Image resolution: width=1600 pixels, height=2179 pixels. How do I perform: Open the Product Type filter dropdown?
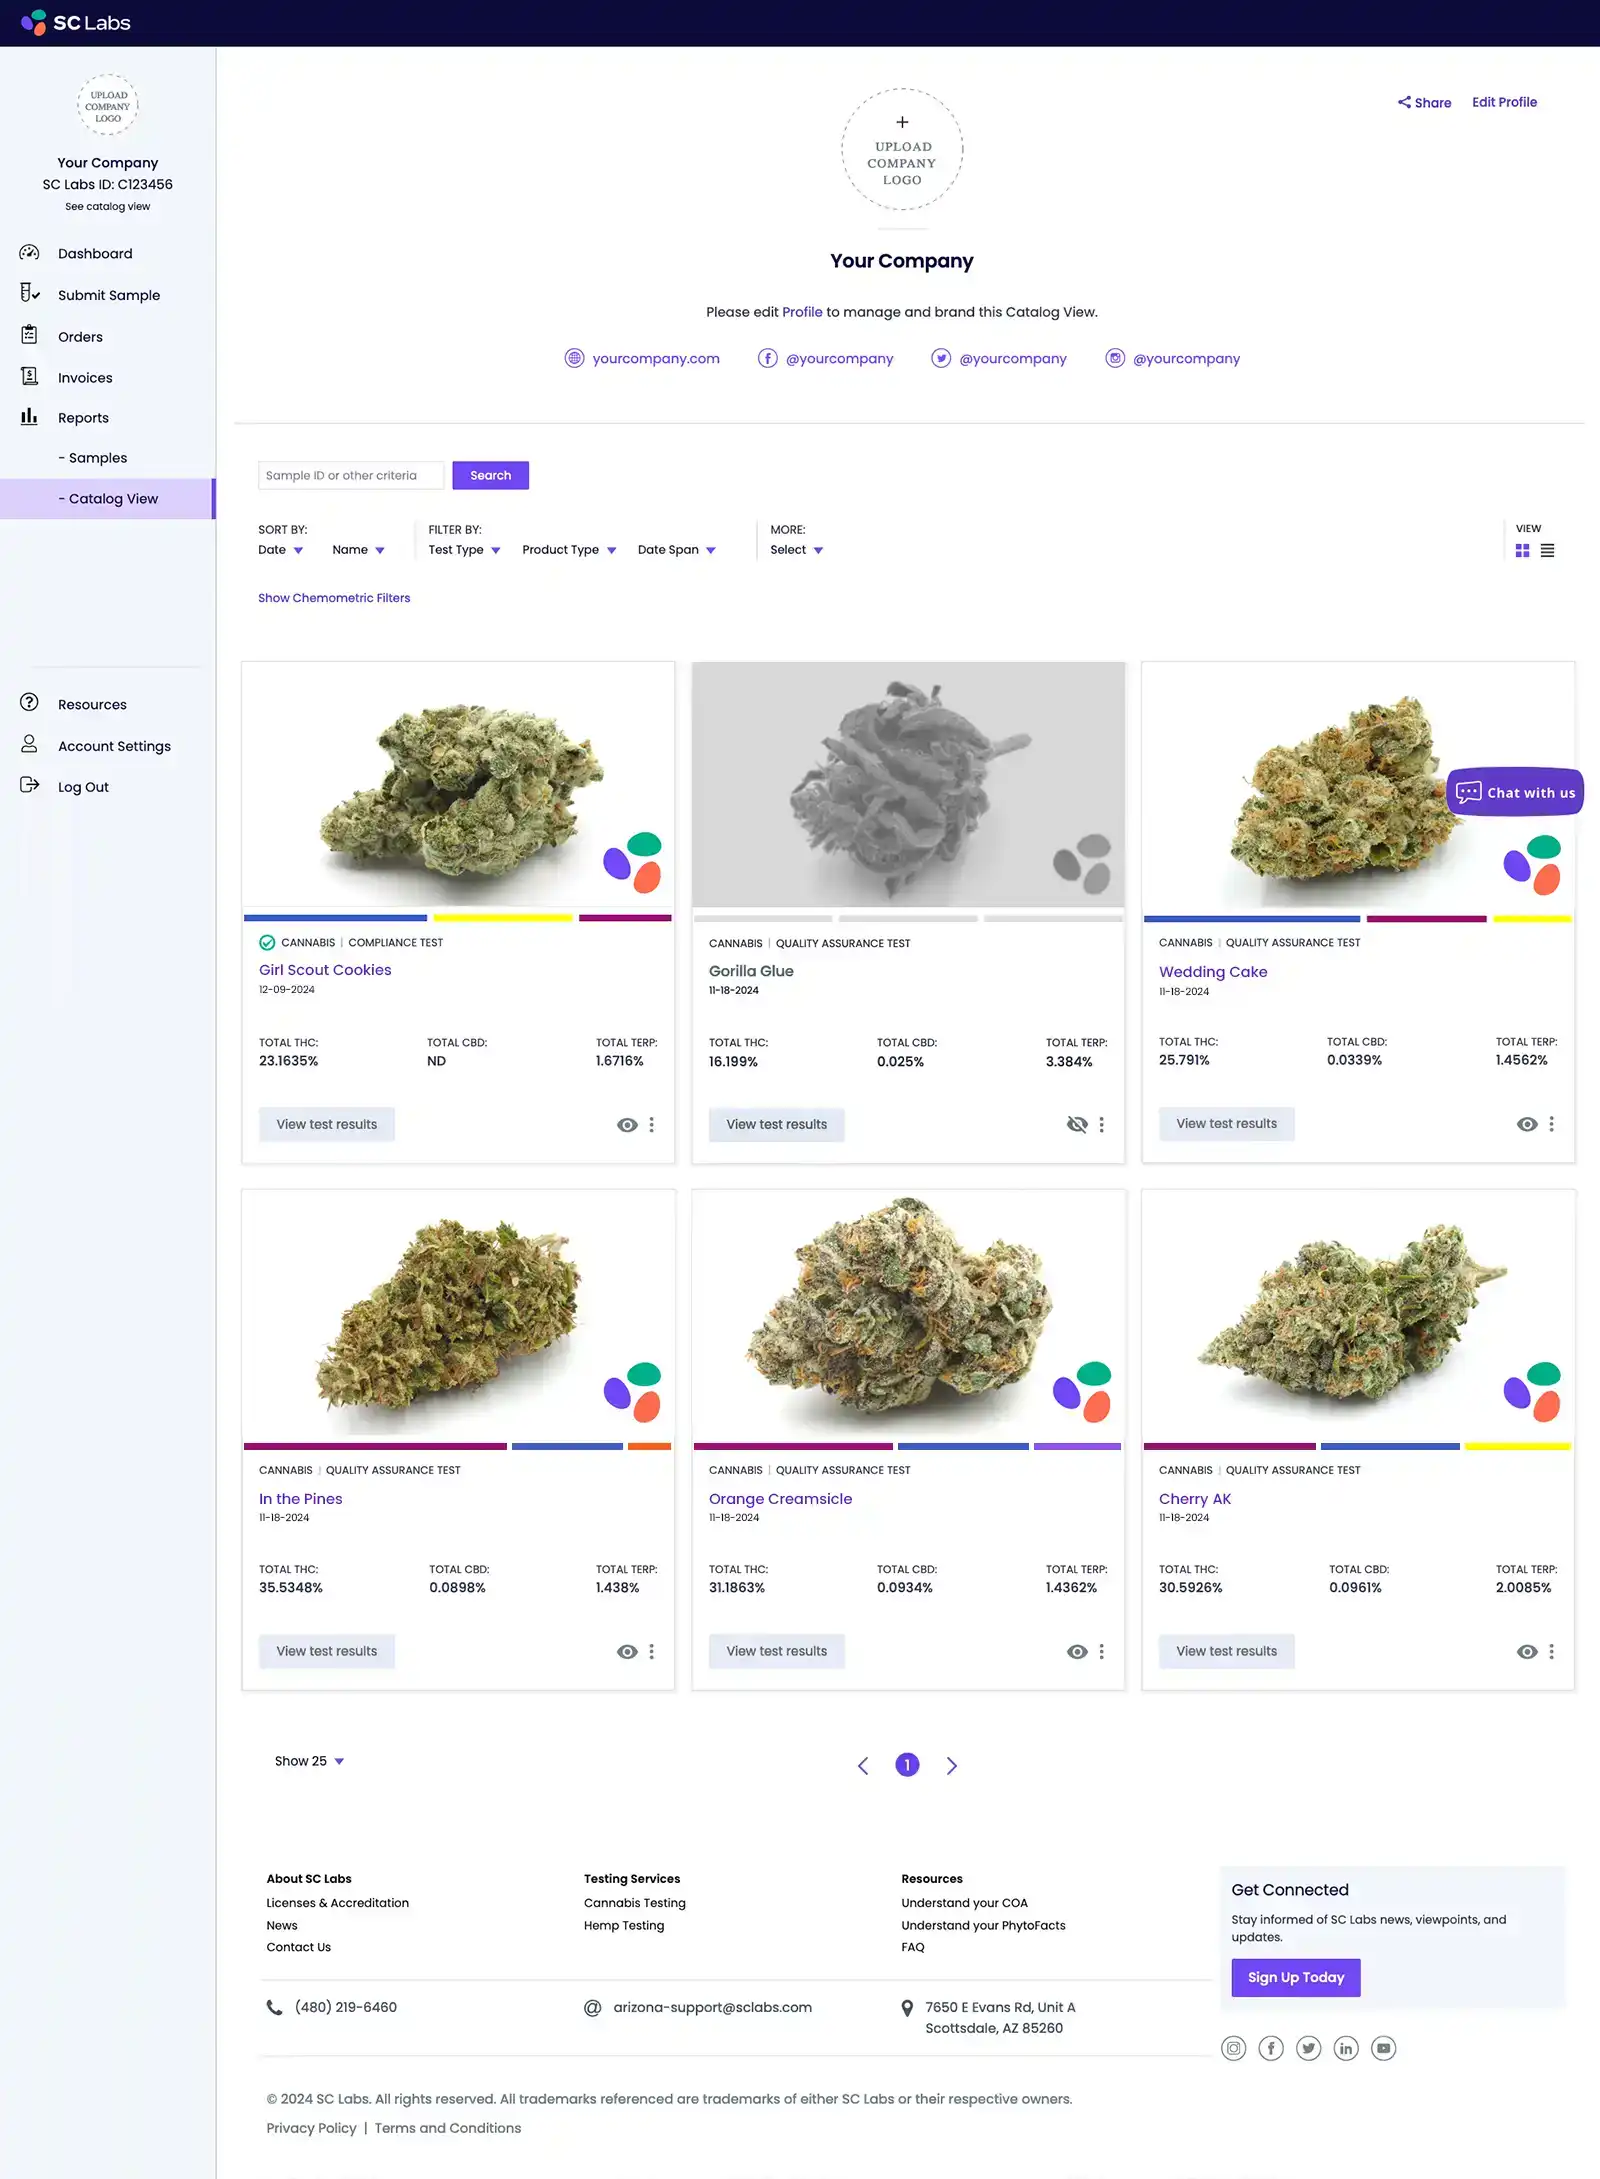[x=567, y=549]
